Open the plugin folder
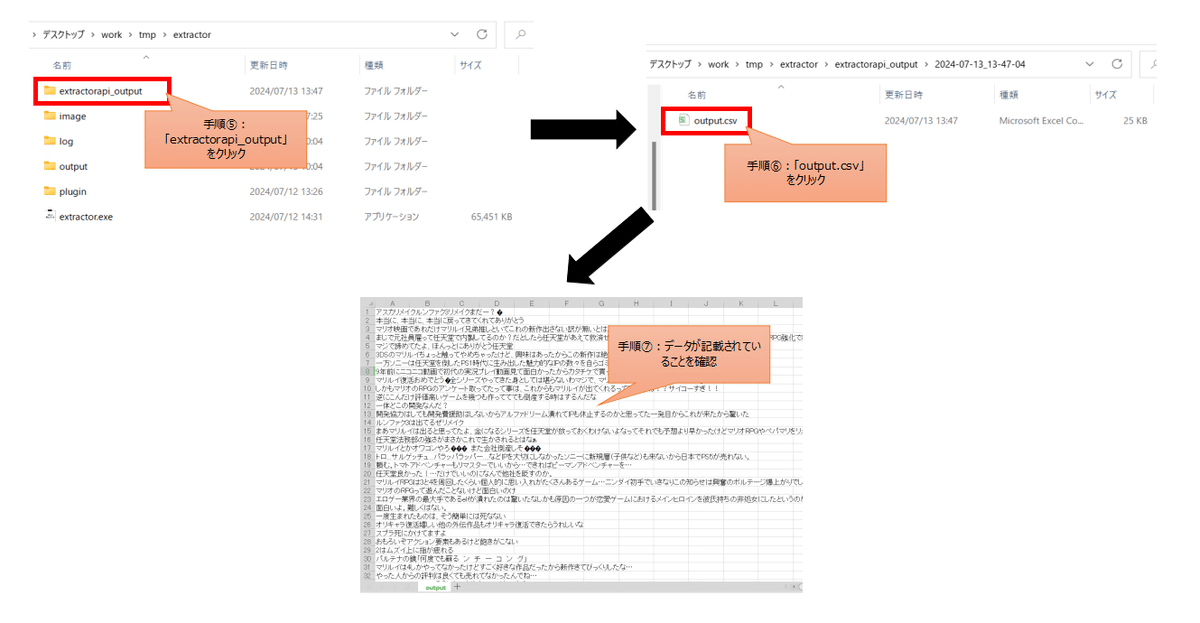This screenshot has width=1200, height=623. [72, 190]
